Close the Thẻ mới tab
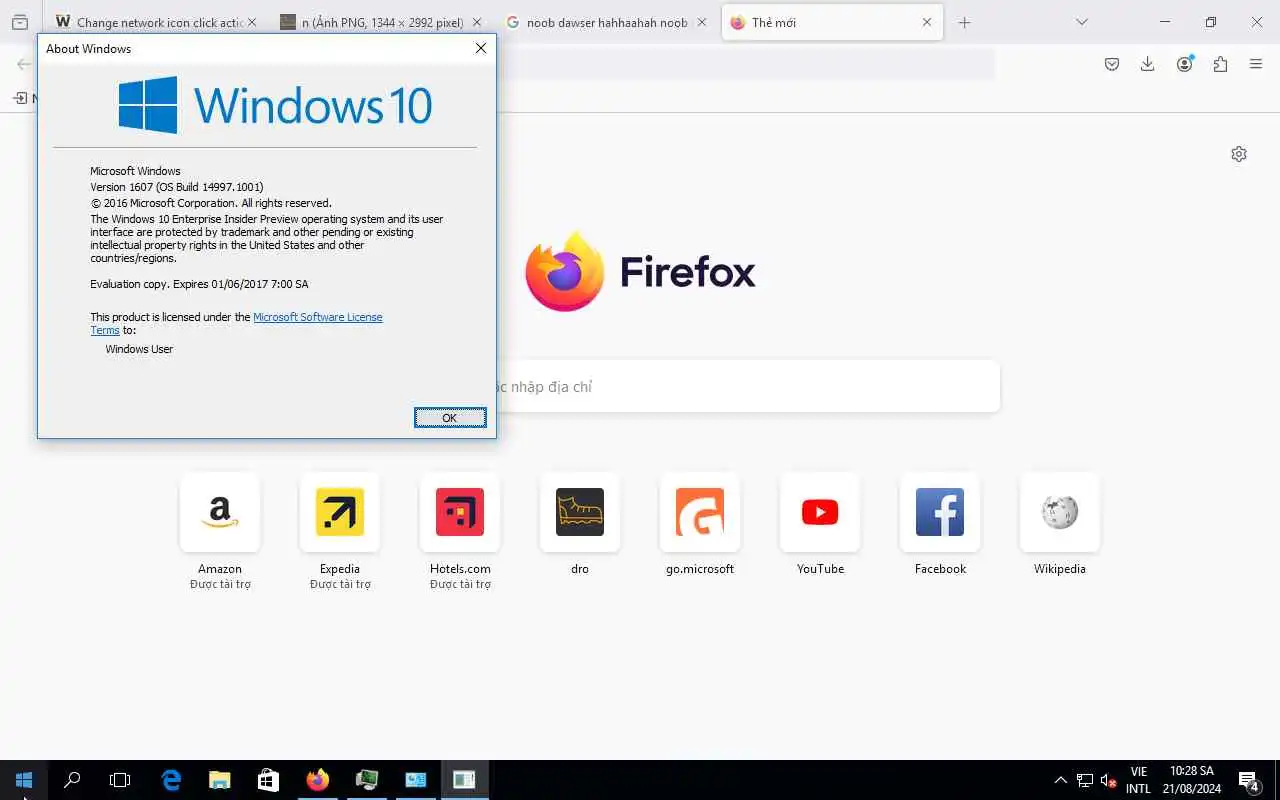 (x=927, y=22)
